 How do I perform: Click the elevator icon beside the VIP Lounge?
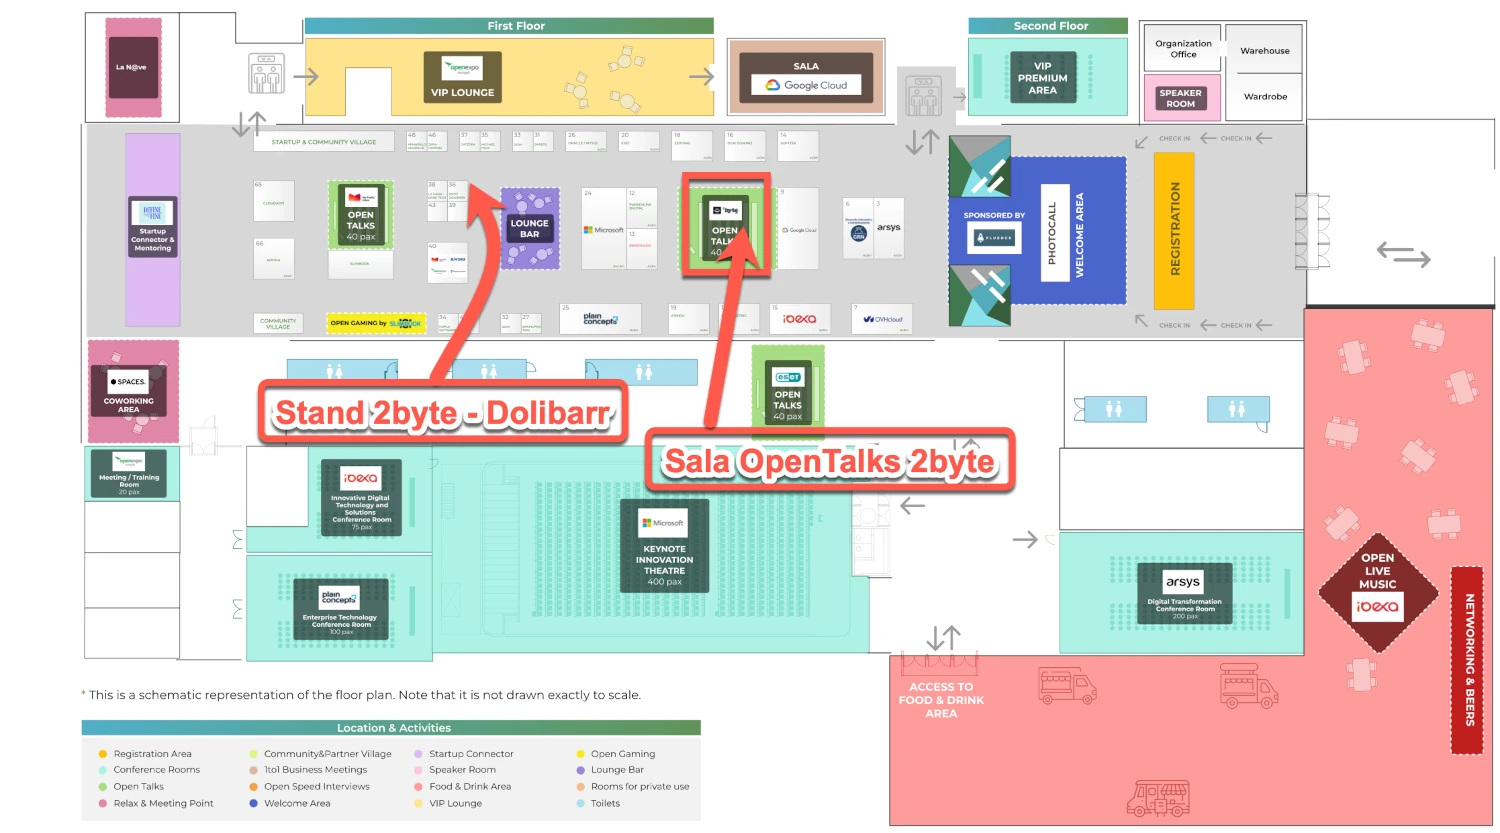click(x=266, y=75)
